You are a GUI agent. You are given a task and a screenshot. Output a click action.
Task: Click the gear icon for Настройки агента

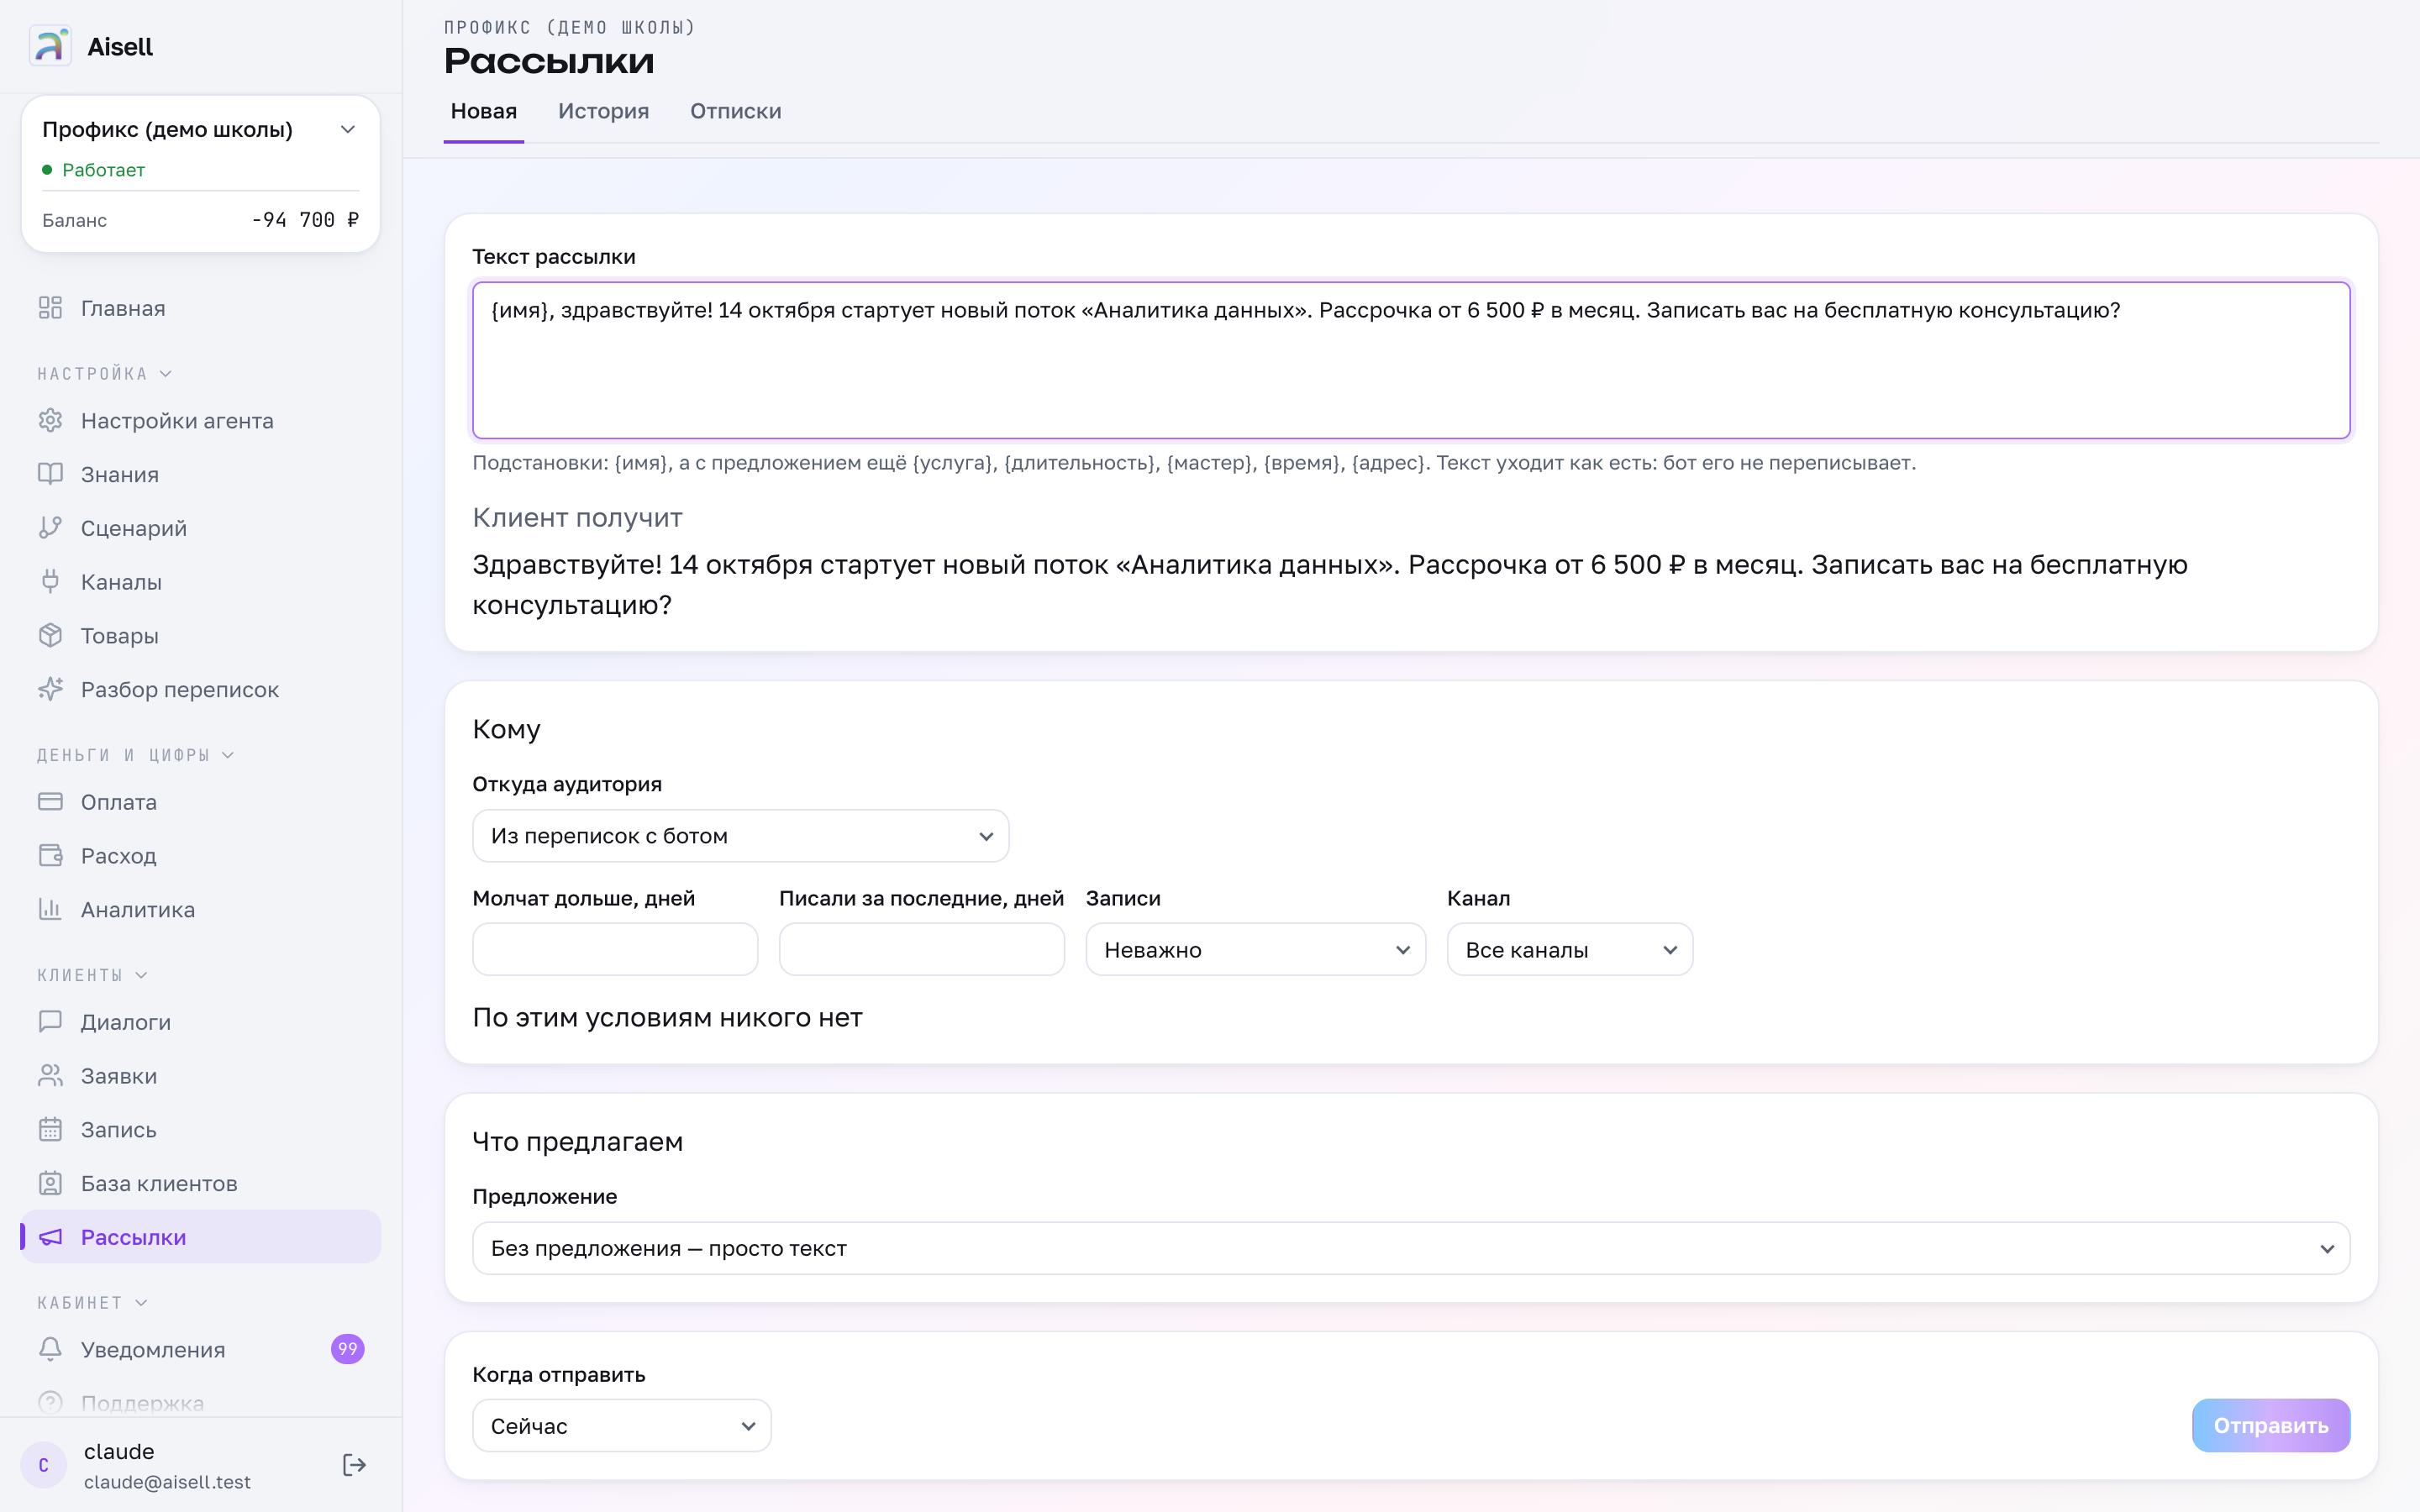[x=50, y=420]
